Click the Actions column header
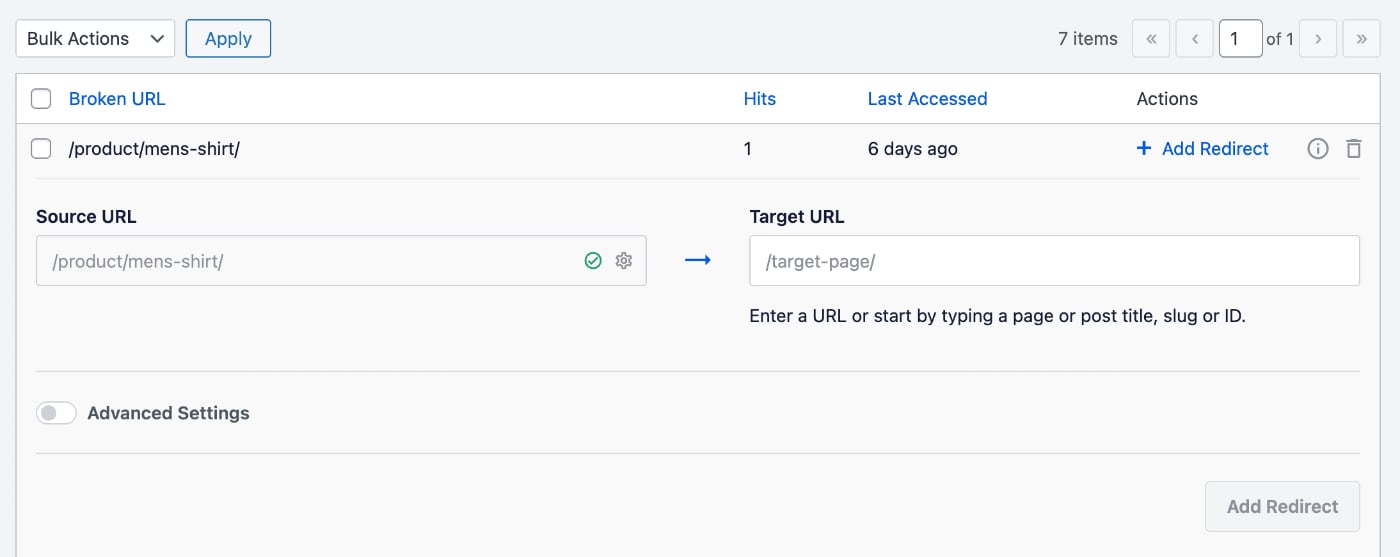 1167,99
